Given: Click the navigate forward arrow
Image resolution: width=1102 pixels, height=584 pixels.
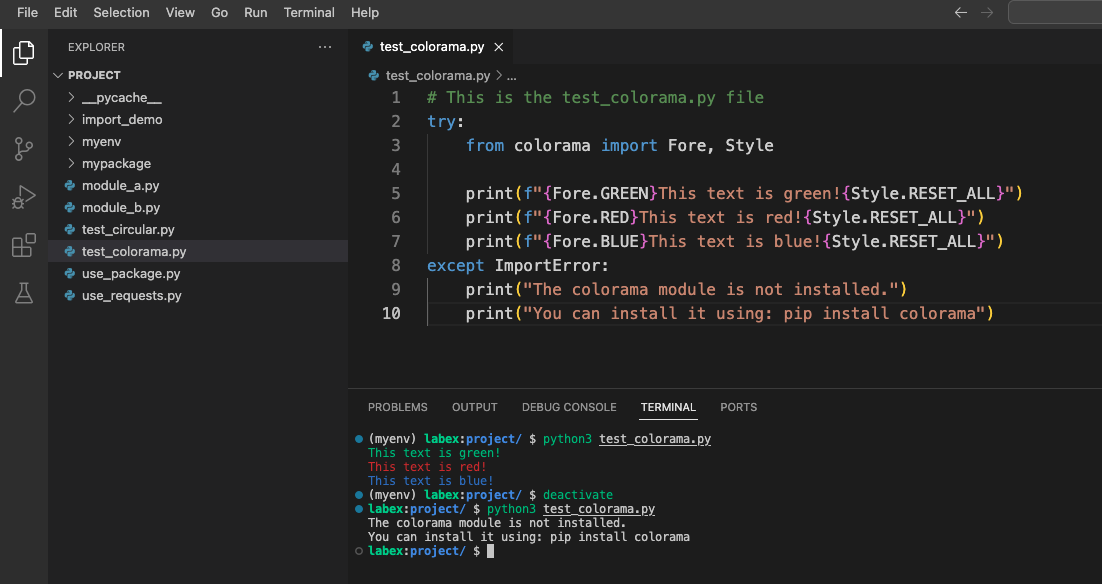Looking at the screenshot, I should coord(986,12).
